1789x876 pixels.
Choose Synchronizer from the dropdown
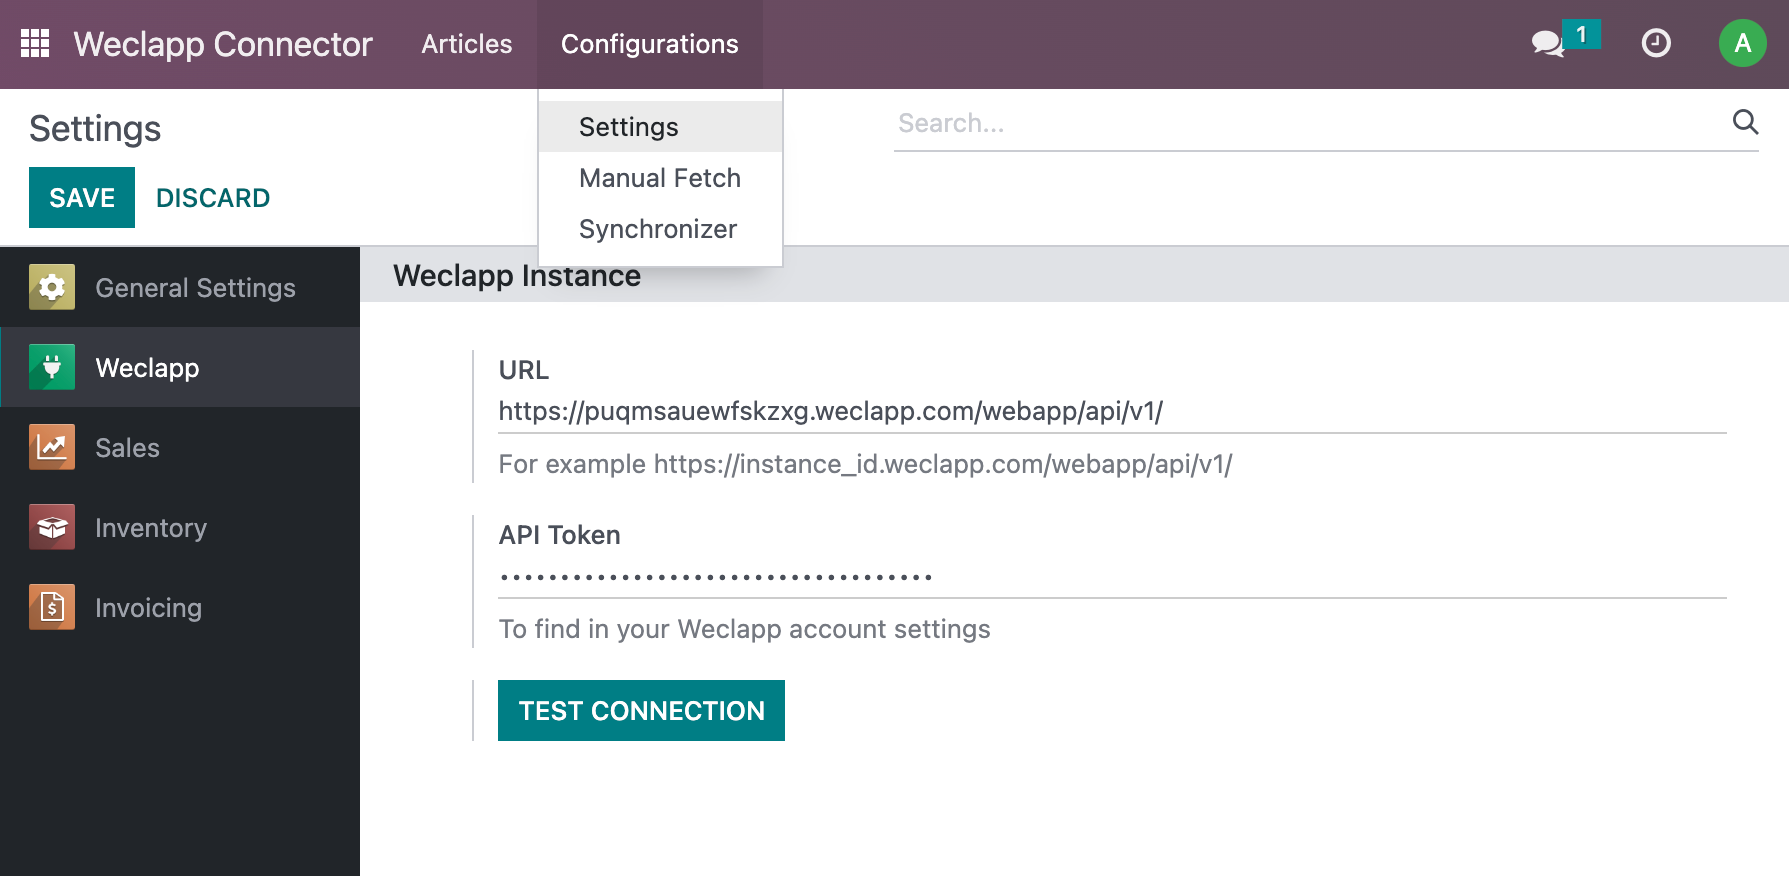(x=660, y=229)
